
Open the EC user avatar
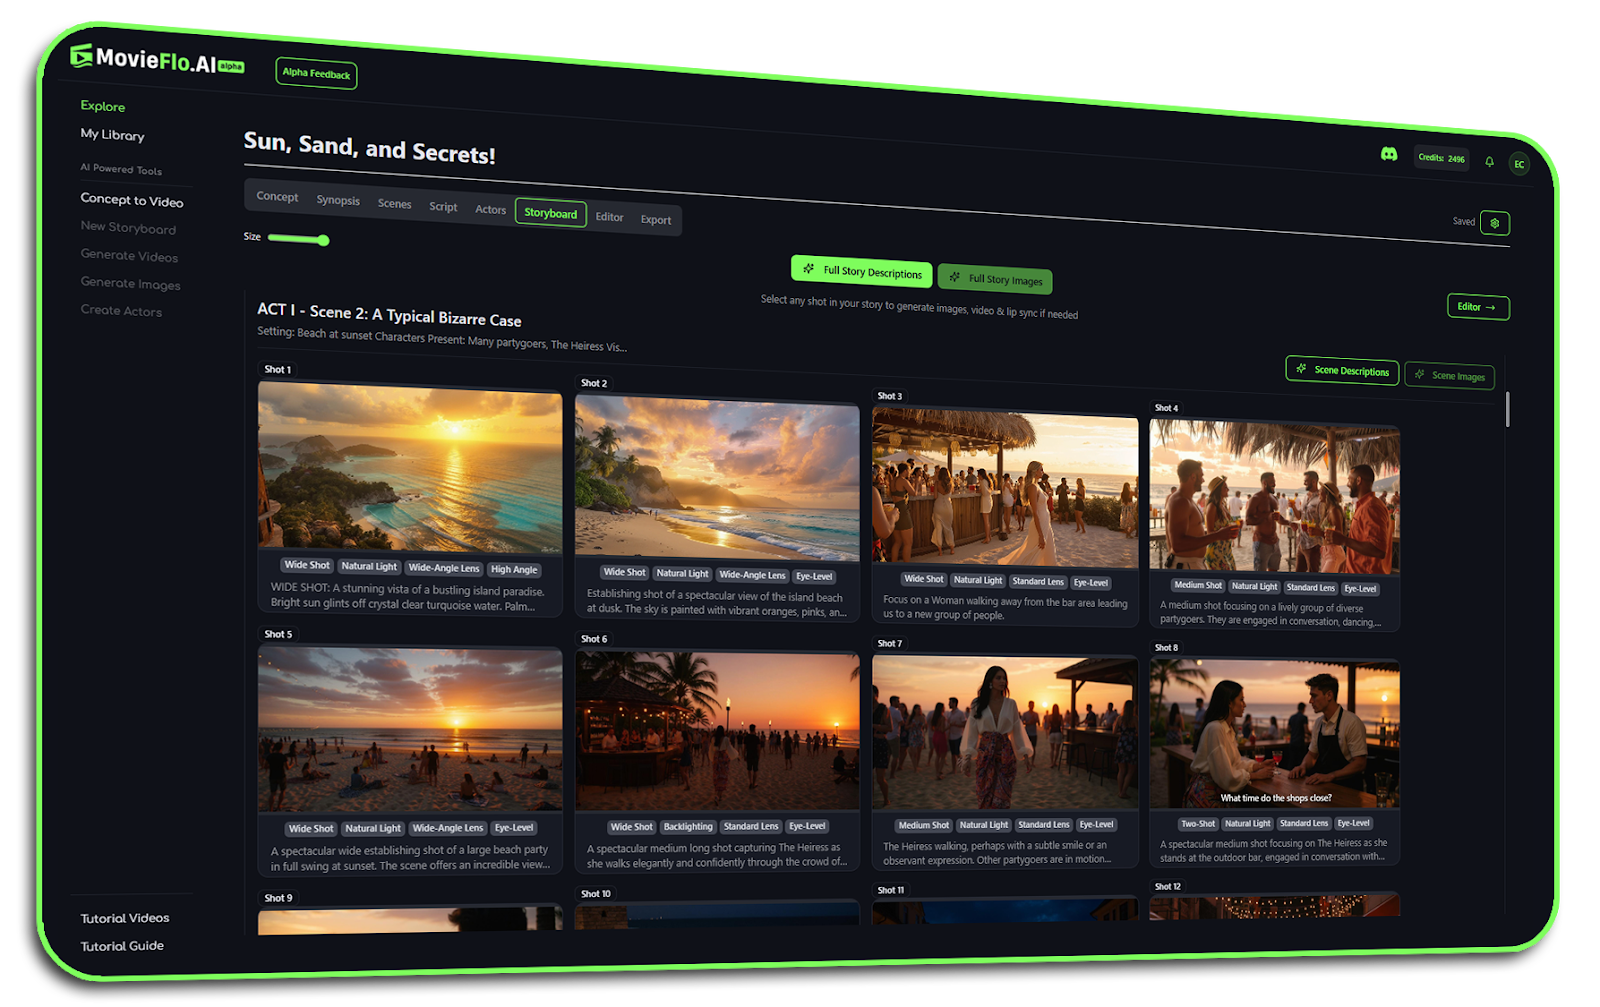[x=1519, y=164]
